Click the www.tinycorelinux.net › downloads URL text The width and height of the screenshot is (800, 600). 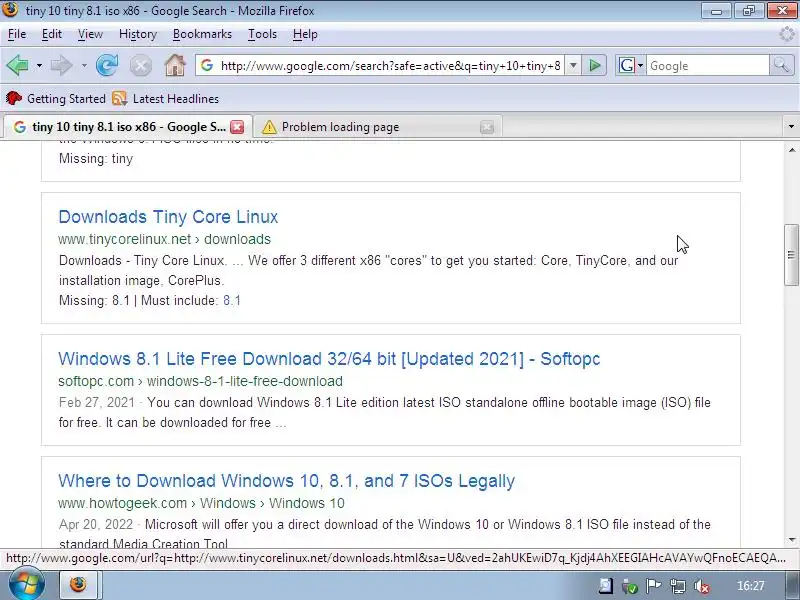click(x=164, y=239)
